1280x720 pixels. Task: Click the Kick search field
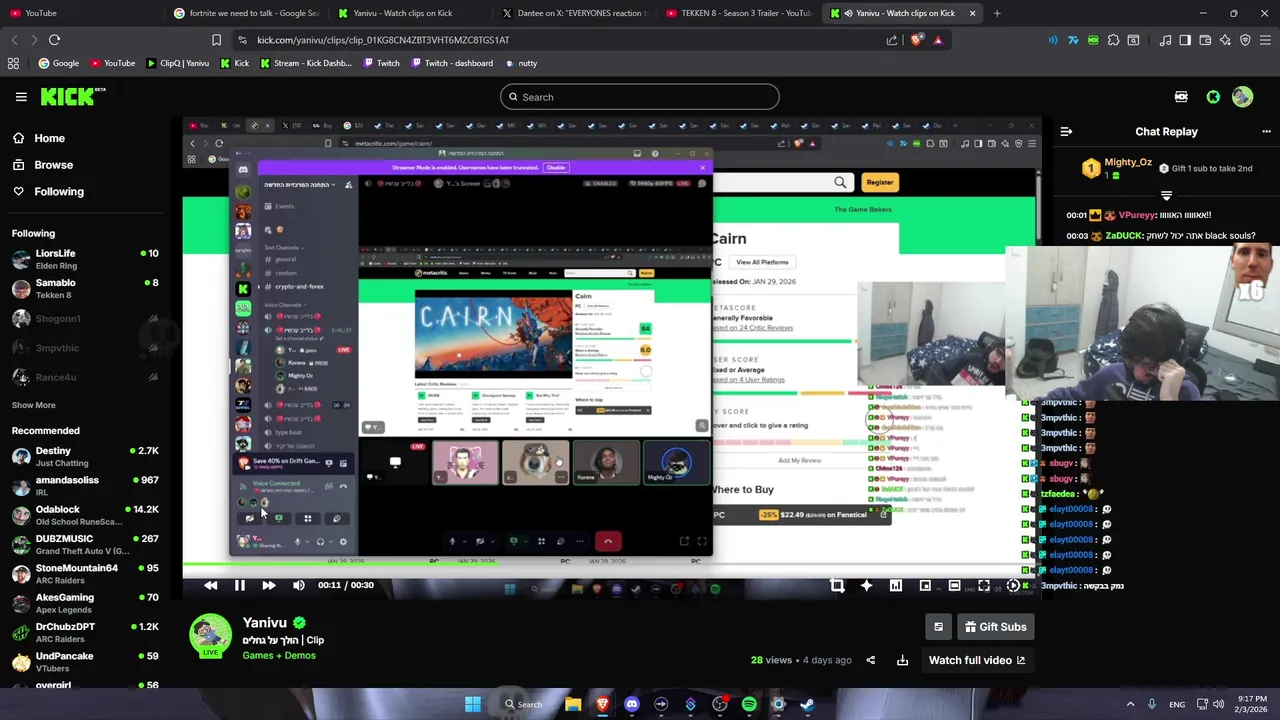point(639,97)
